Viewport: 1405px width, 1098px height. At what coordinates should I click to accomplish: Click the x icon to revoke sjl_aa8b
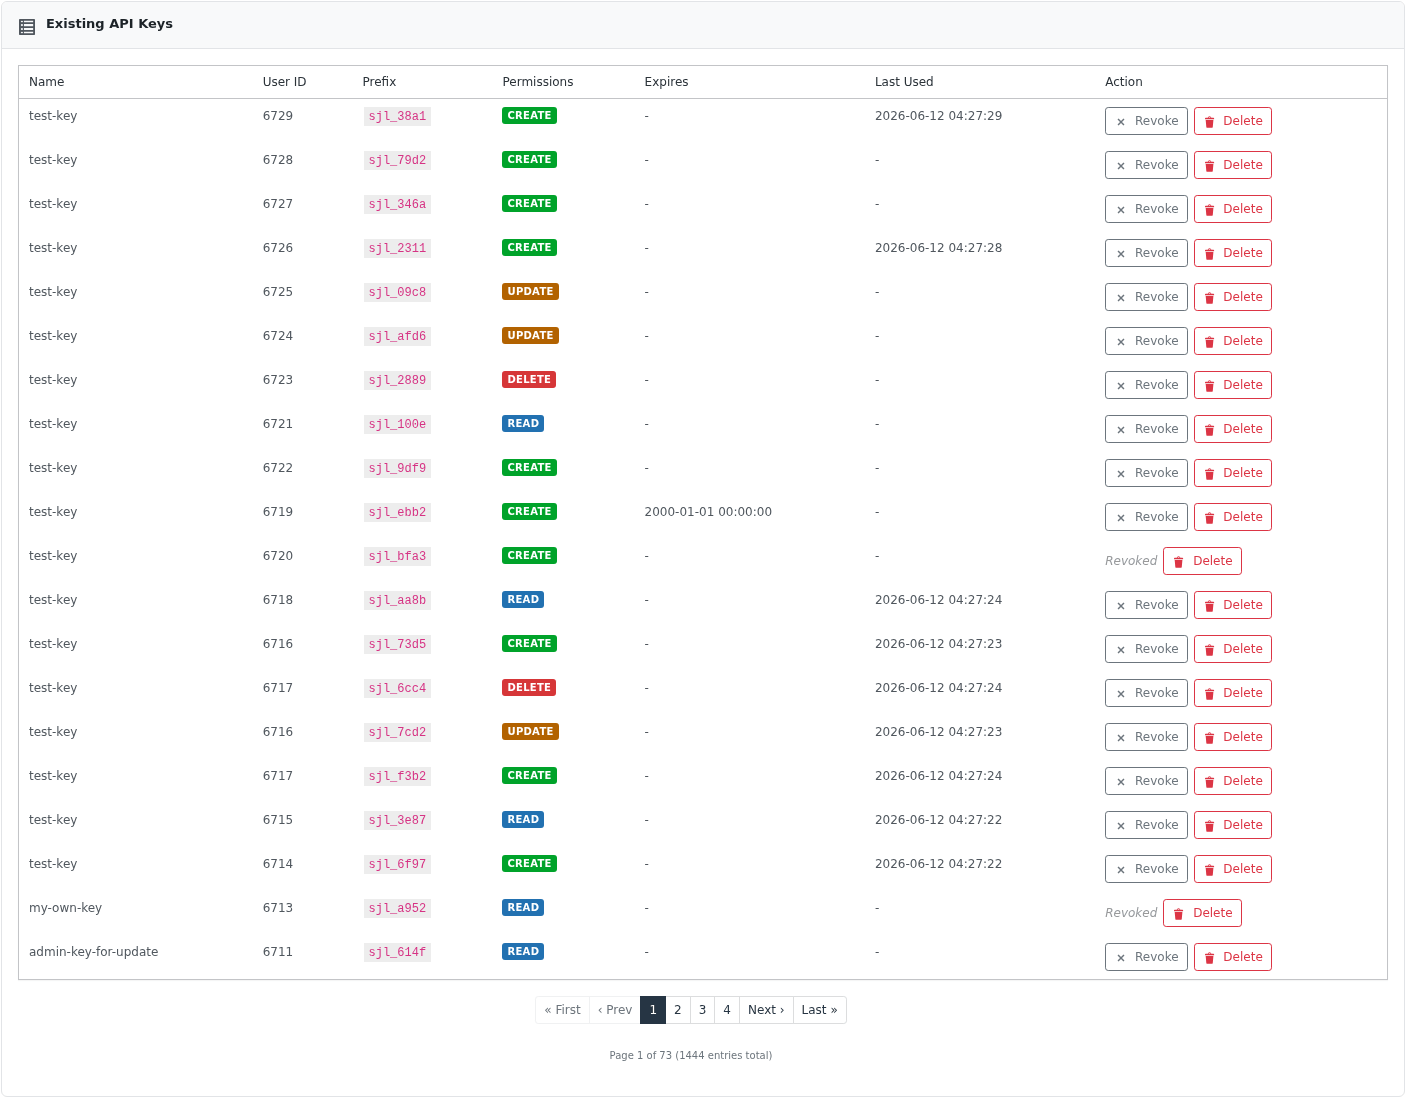[x=1121, y=606]
